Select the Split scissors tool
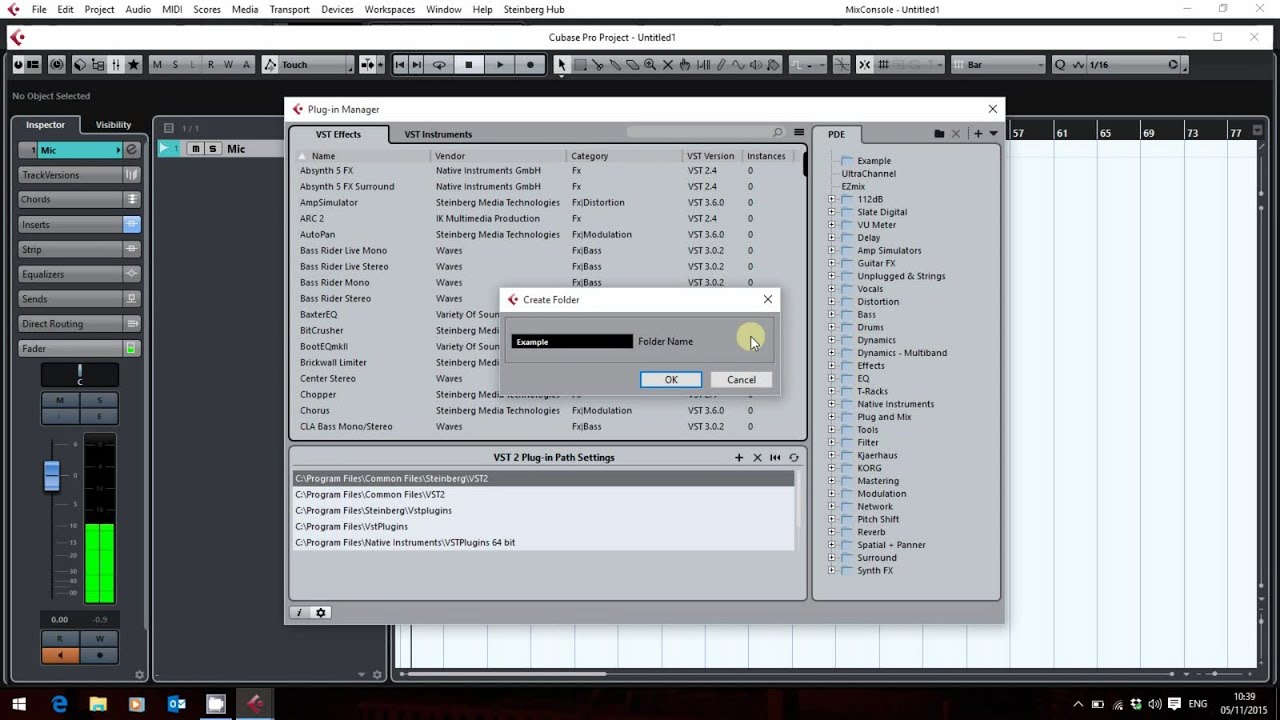1280x720 pixels. [597, 65]
